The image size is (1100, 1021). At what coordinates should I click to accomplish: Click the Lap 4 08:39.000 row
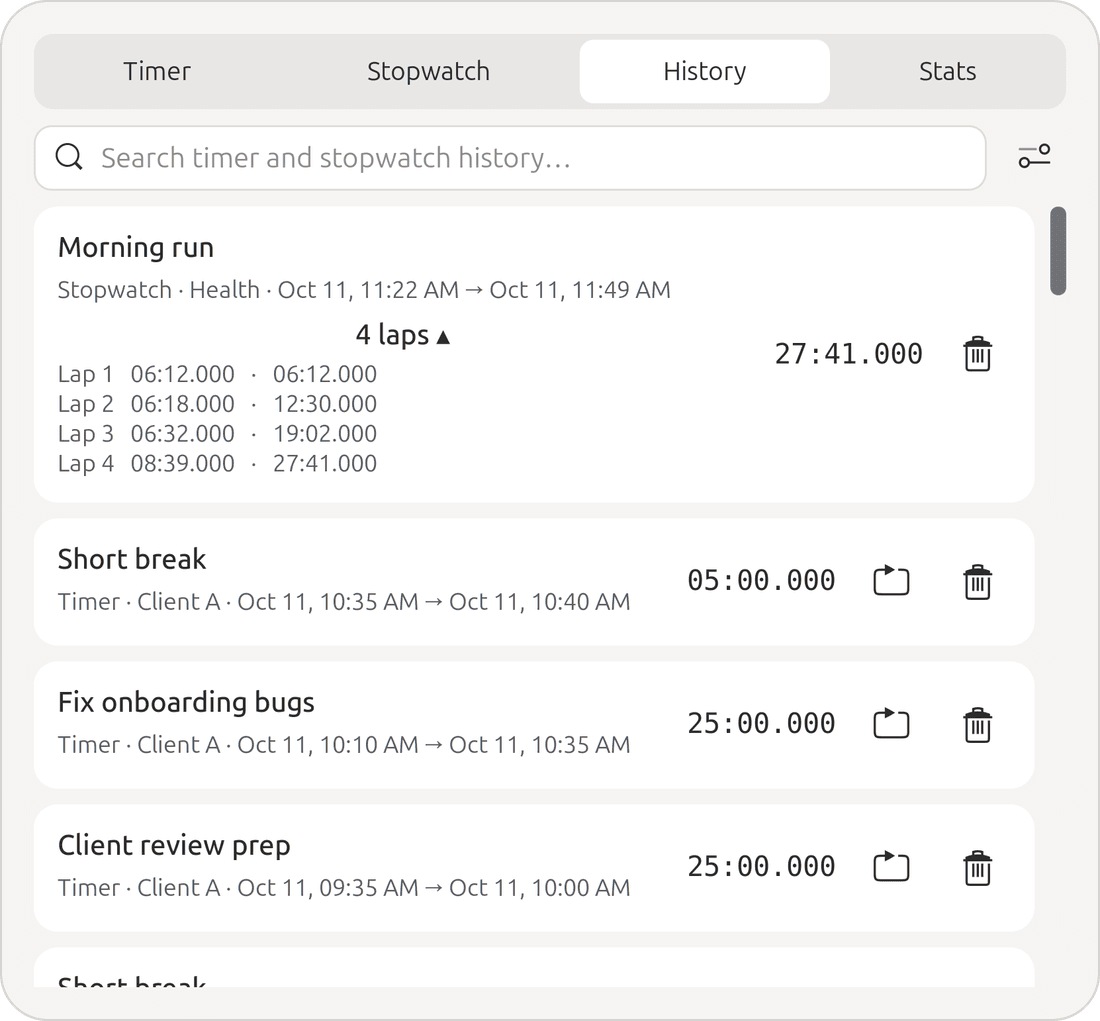tap(217, 464)
